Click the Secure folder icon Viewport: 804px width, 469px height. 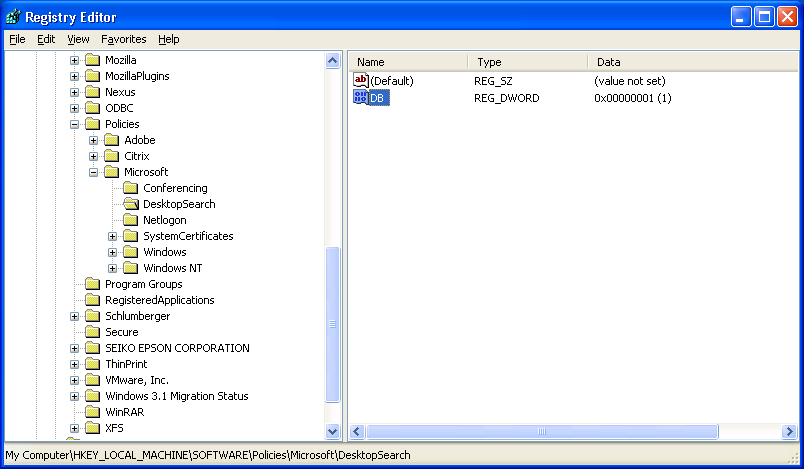coord(93,332)
